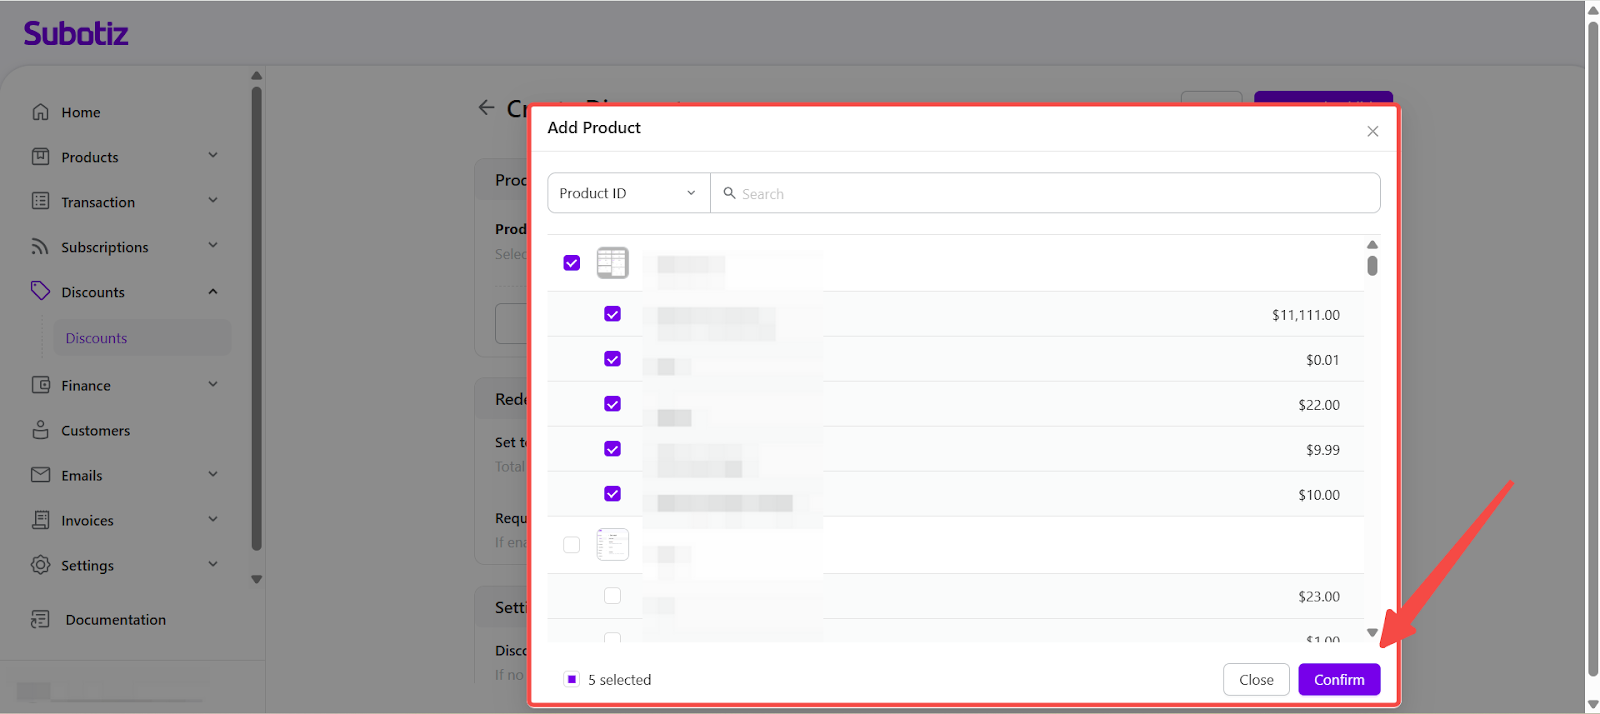The width and height of the screenshot is (1600, 714).
Task: Click the Documentation icon in sidebar
Action: click(x=40, y=620)
